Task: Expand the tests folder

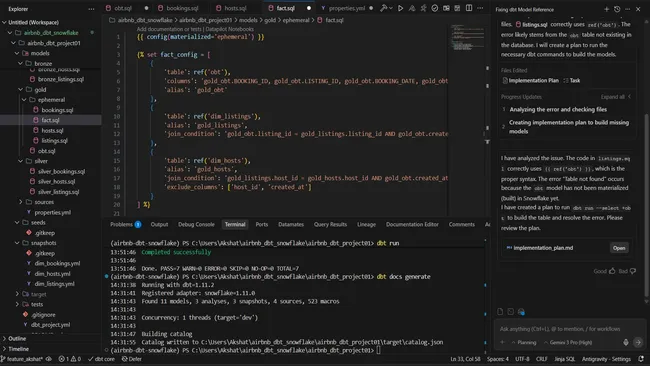Action: point(17,304)
